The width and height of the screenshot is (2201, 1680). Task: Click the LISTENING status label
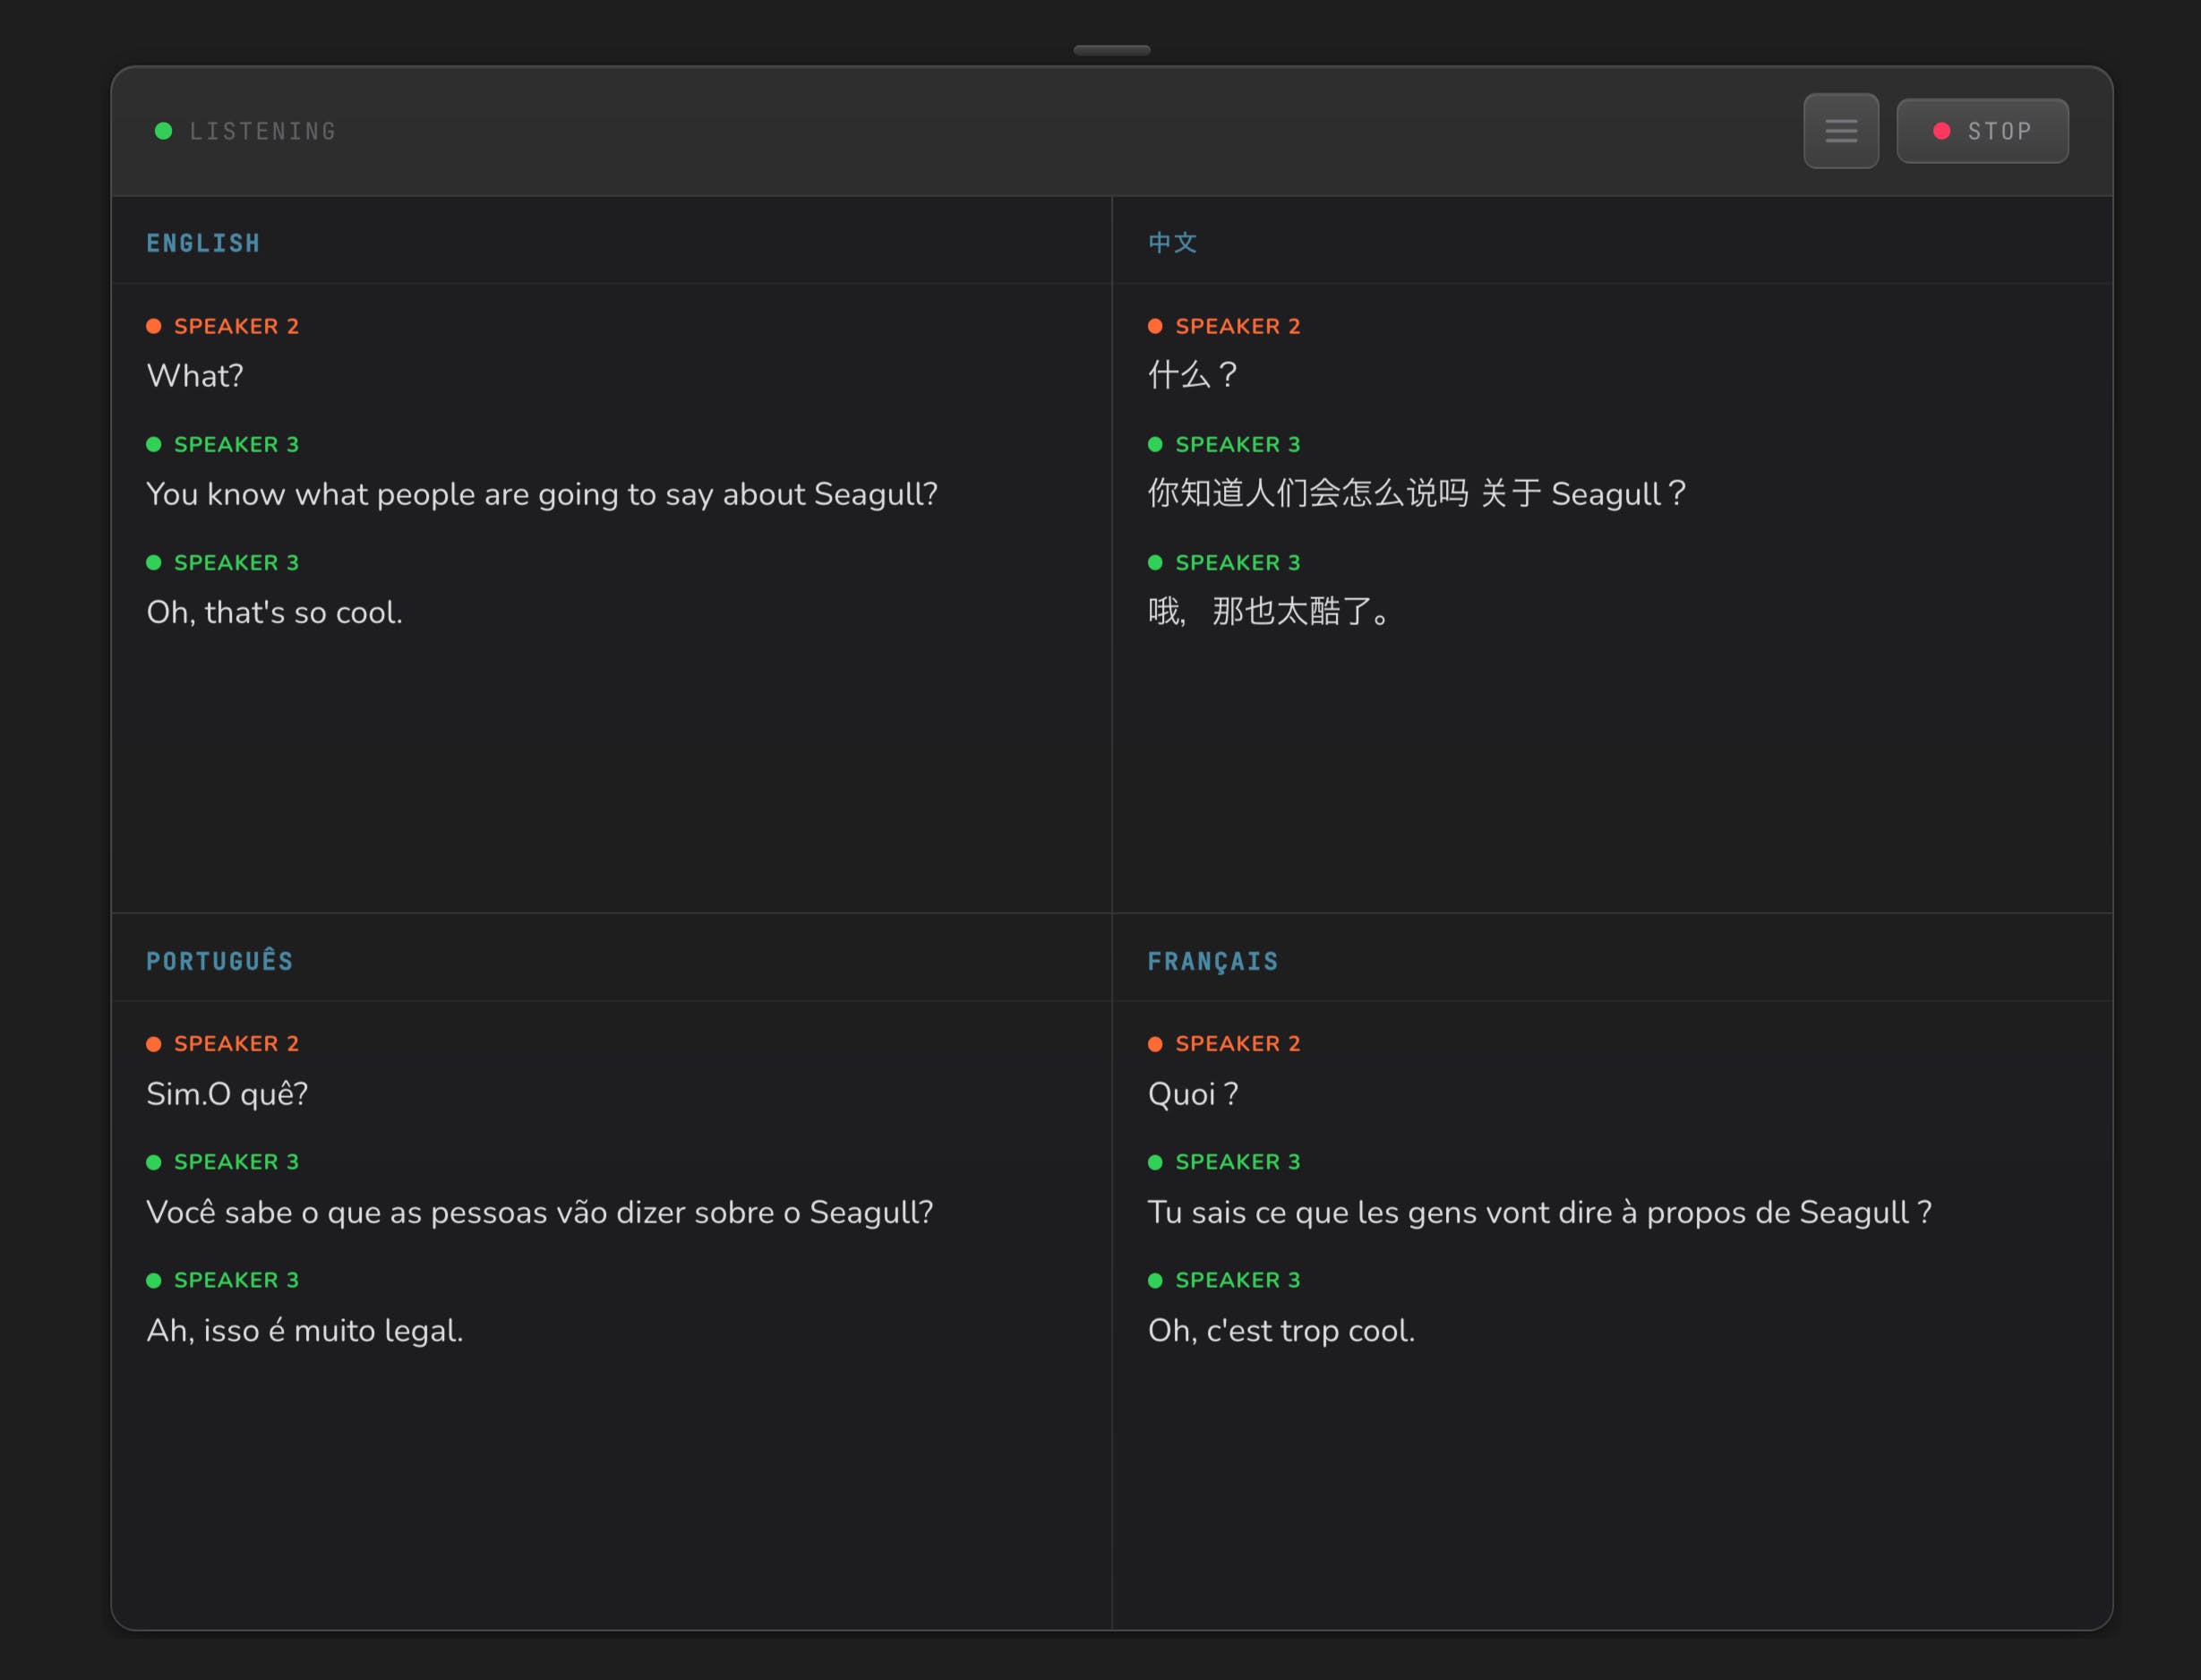pos(263,131)
